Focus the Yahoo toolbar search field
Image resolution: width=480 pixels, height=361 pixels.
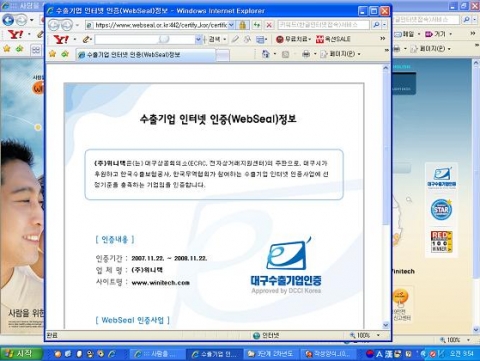145,39
